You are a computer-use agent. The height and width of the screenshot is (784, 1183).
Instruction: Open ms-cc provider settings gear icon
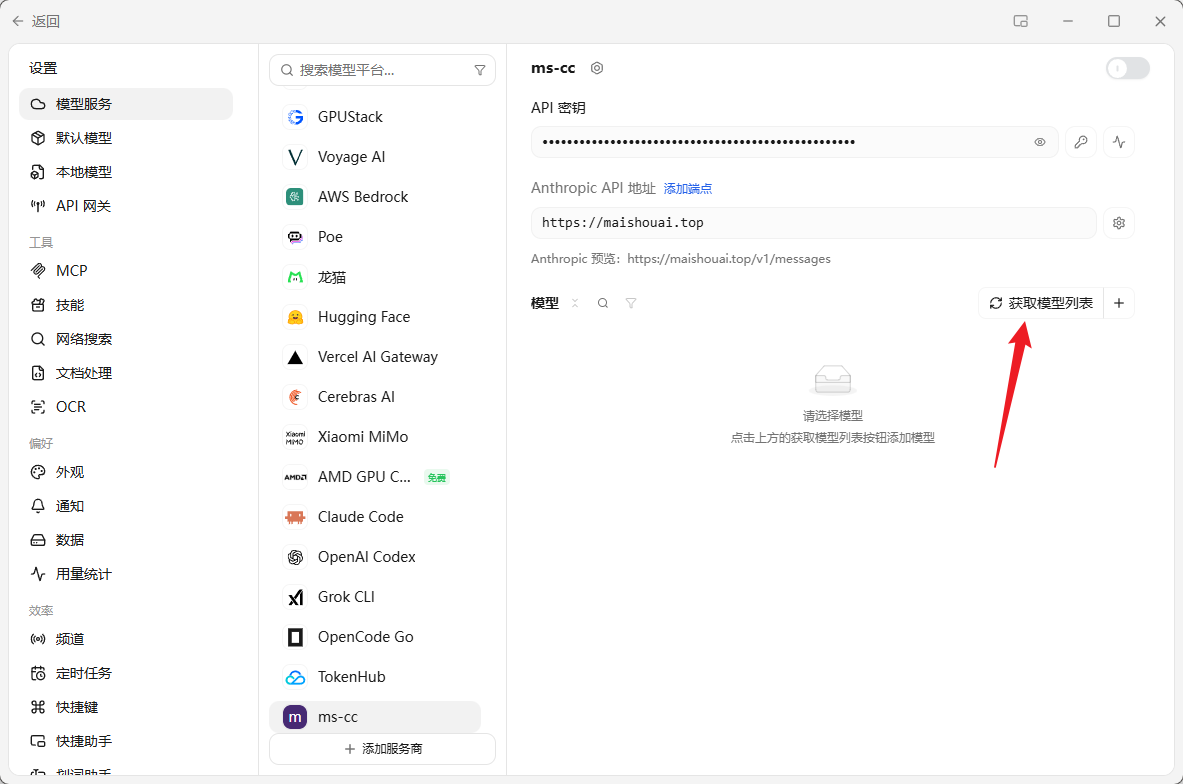[597, 68]
